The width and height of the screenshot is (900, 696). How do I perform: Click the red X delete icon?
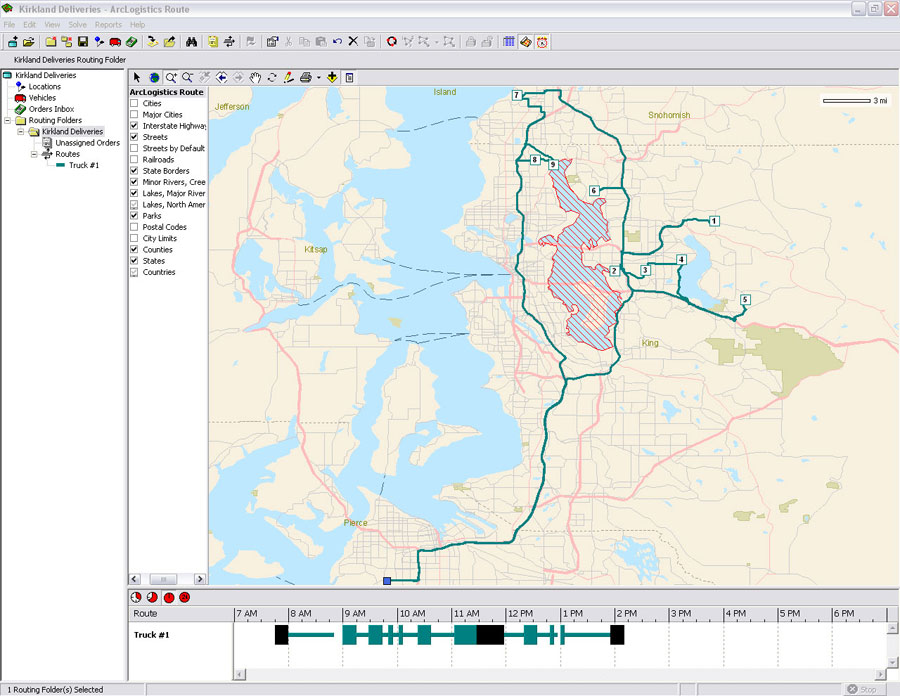pos(353,42)
